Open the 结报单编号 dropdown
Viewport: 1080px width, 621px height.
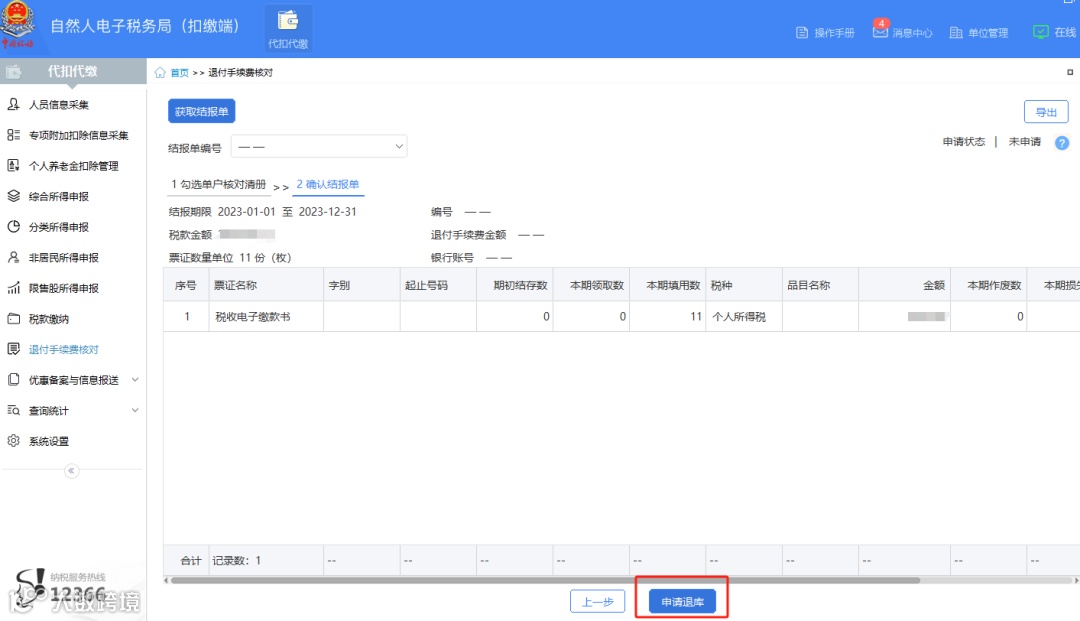pos(319,147)
